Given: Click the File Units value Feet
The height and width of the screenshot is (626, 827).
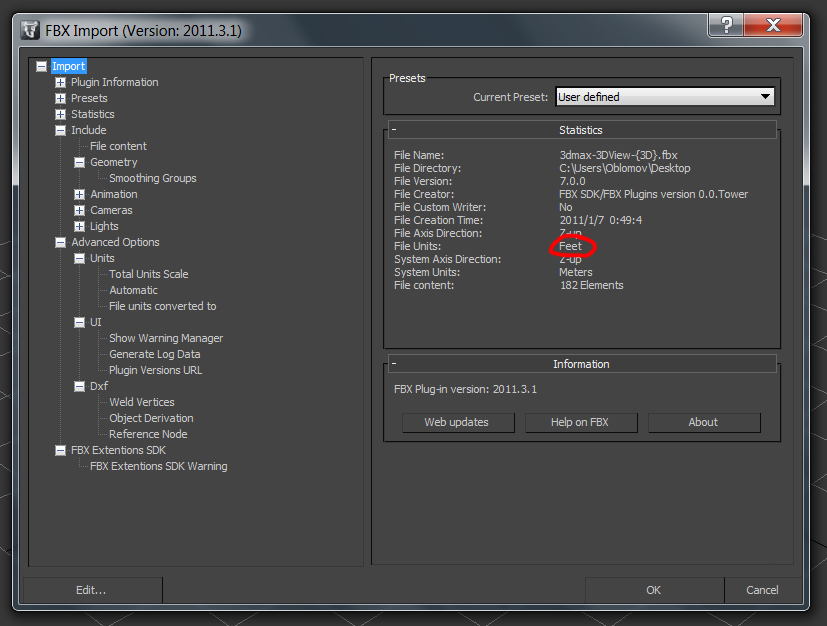Looking at the screenshot, I should (x=570, y=246).
